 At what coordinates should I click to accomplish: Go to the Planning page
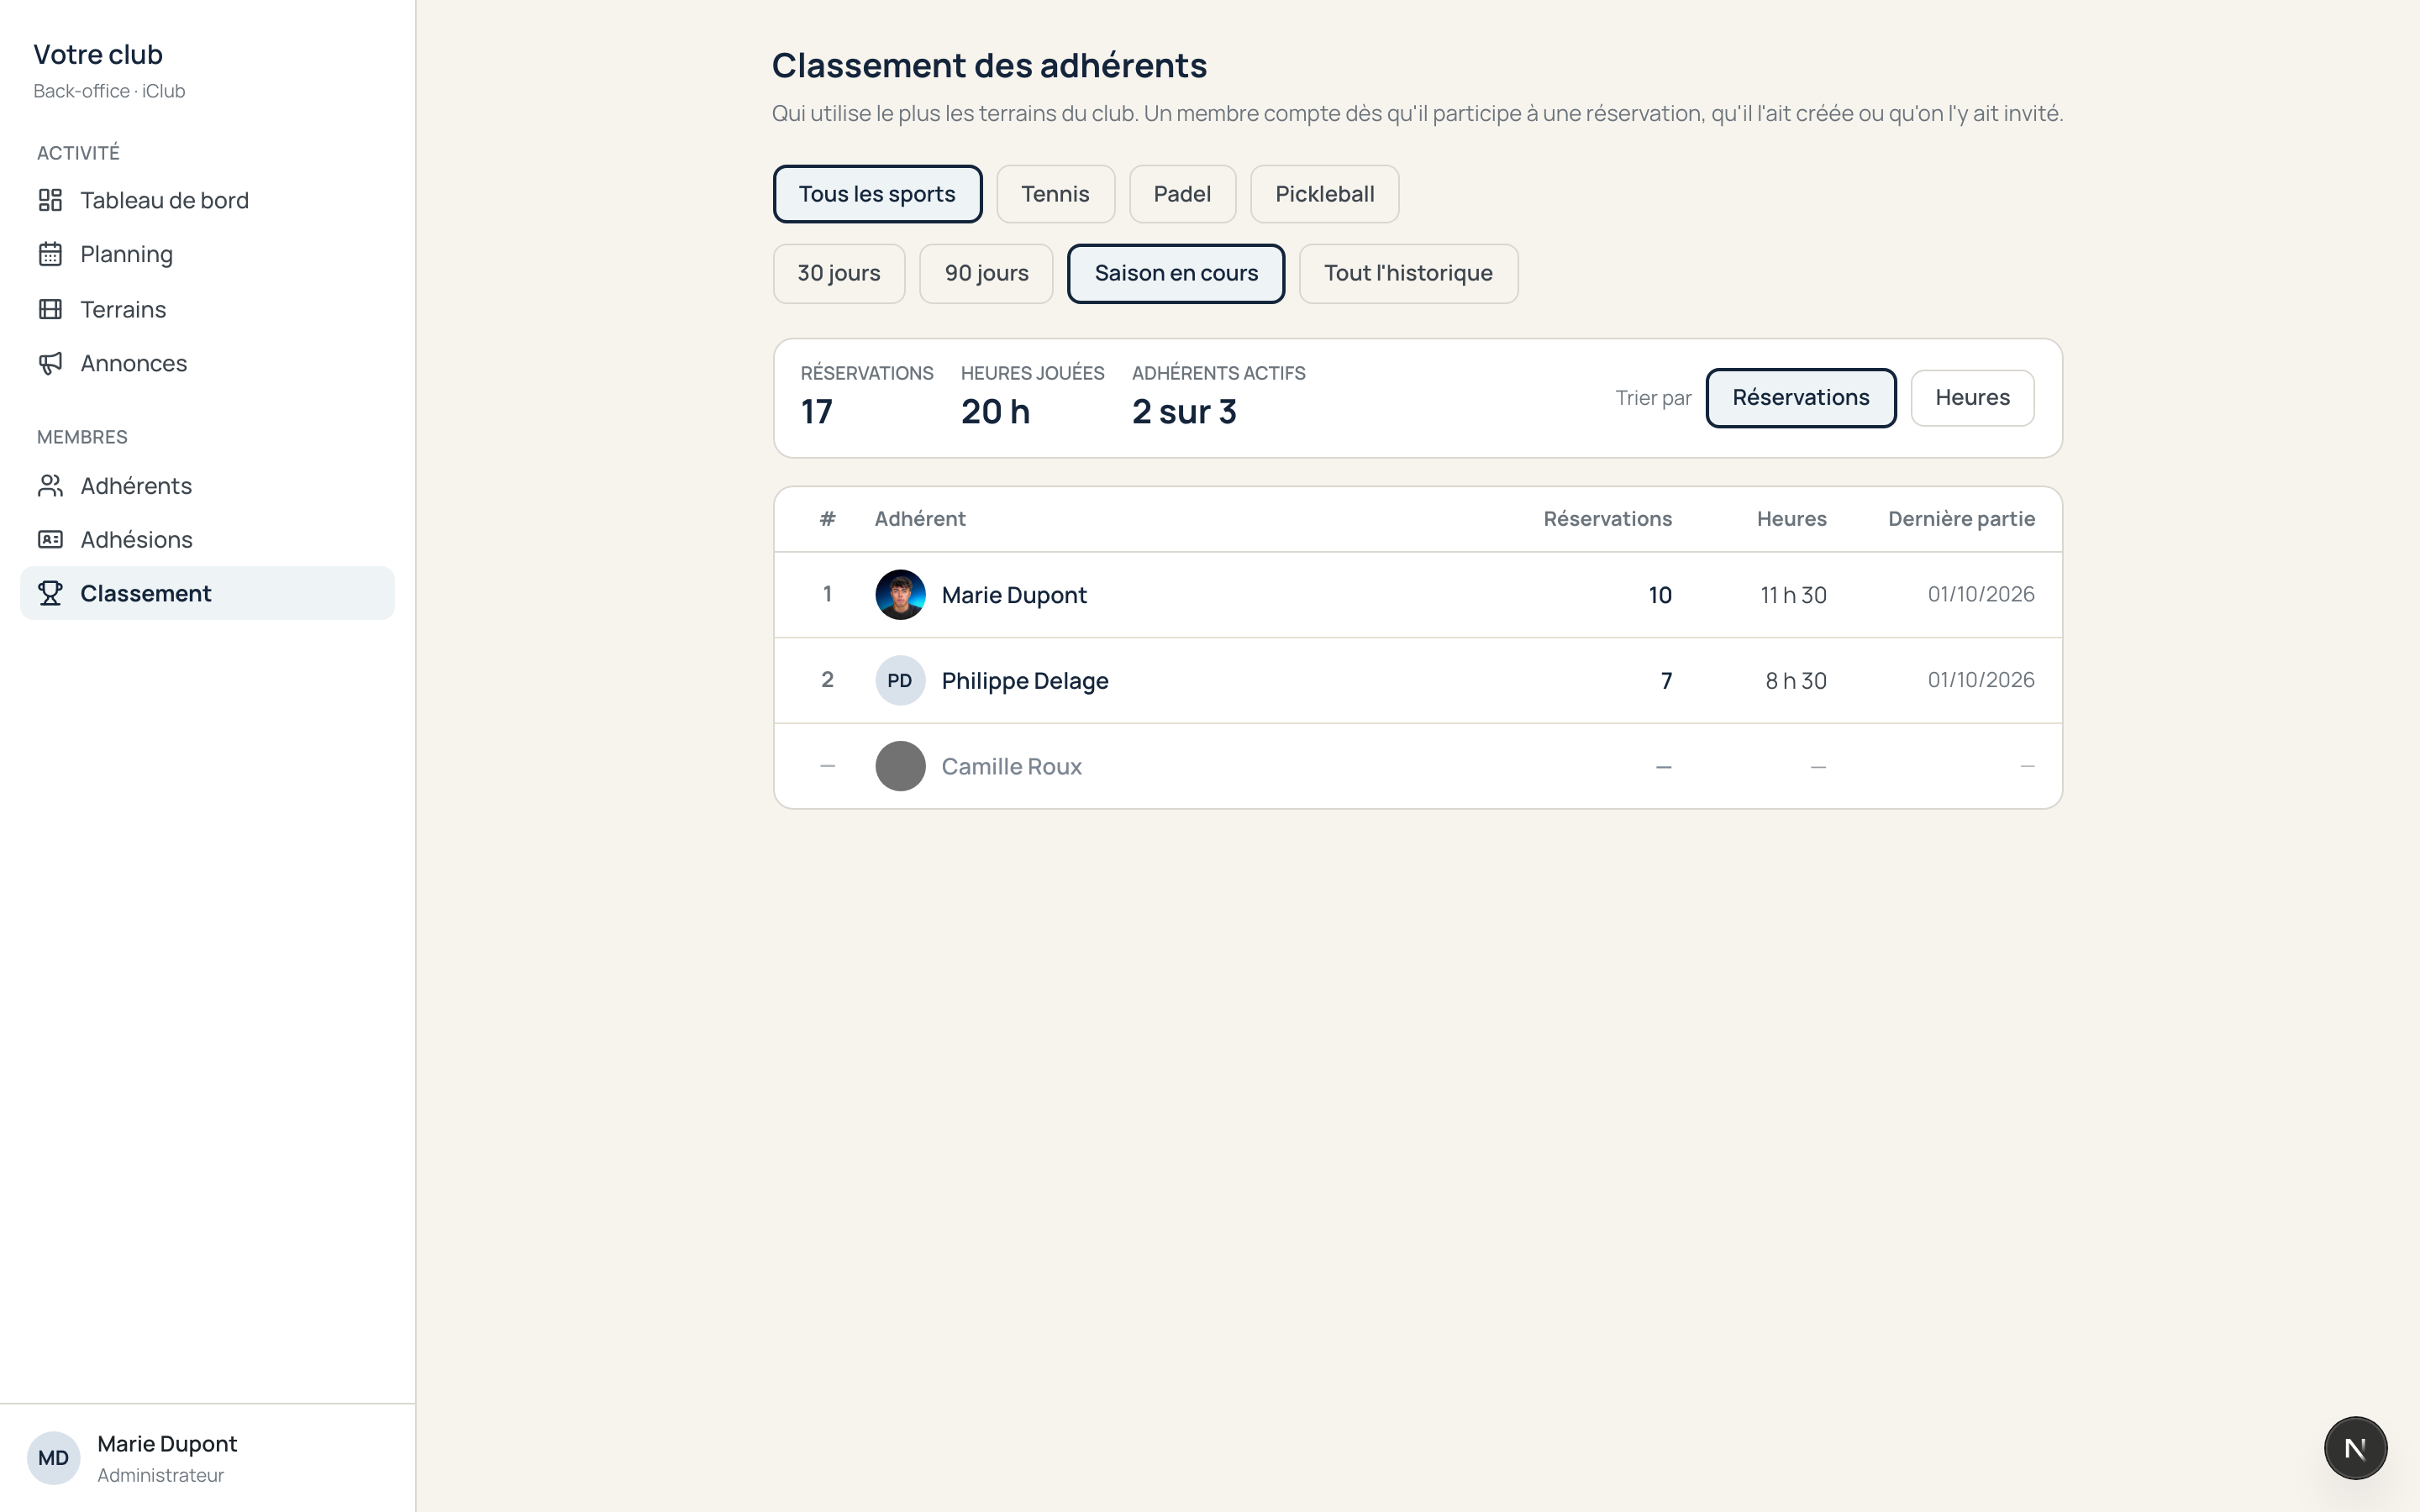tap(207, 254)
